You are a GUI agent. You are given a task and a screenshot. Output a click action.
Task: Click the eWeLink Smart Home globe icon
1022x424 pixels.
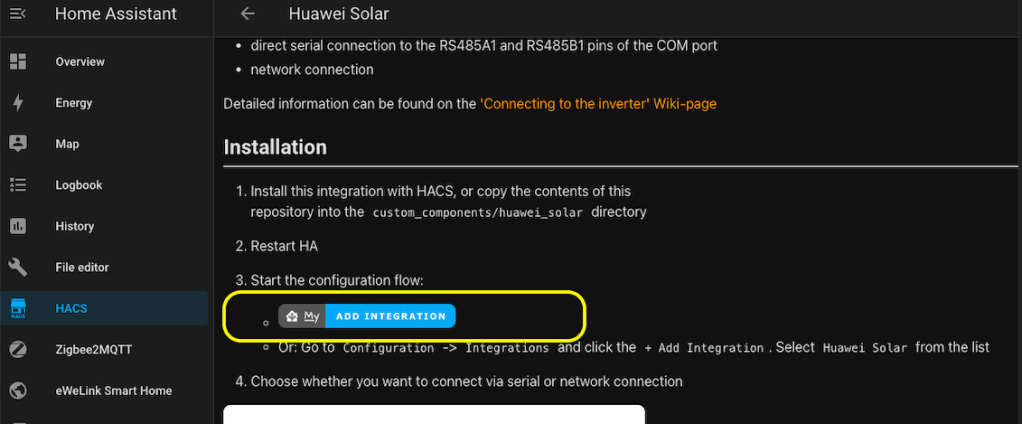coord(17,390)
